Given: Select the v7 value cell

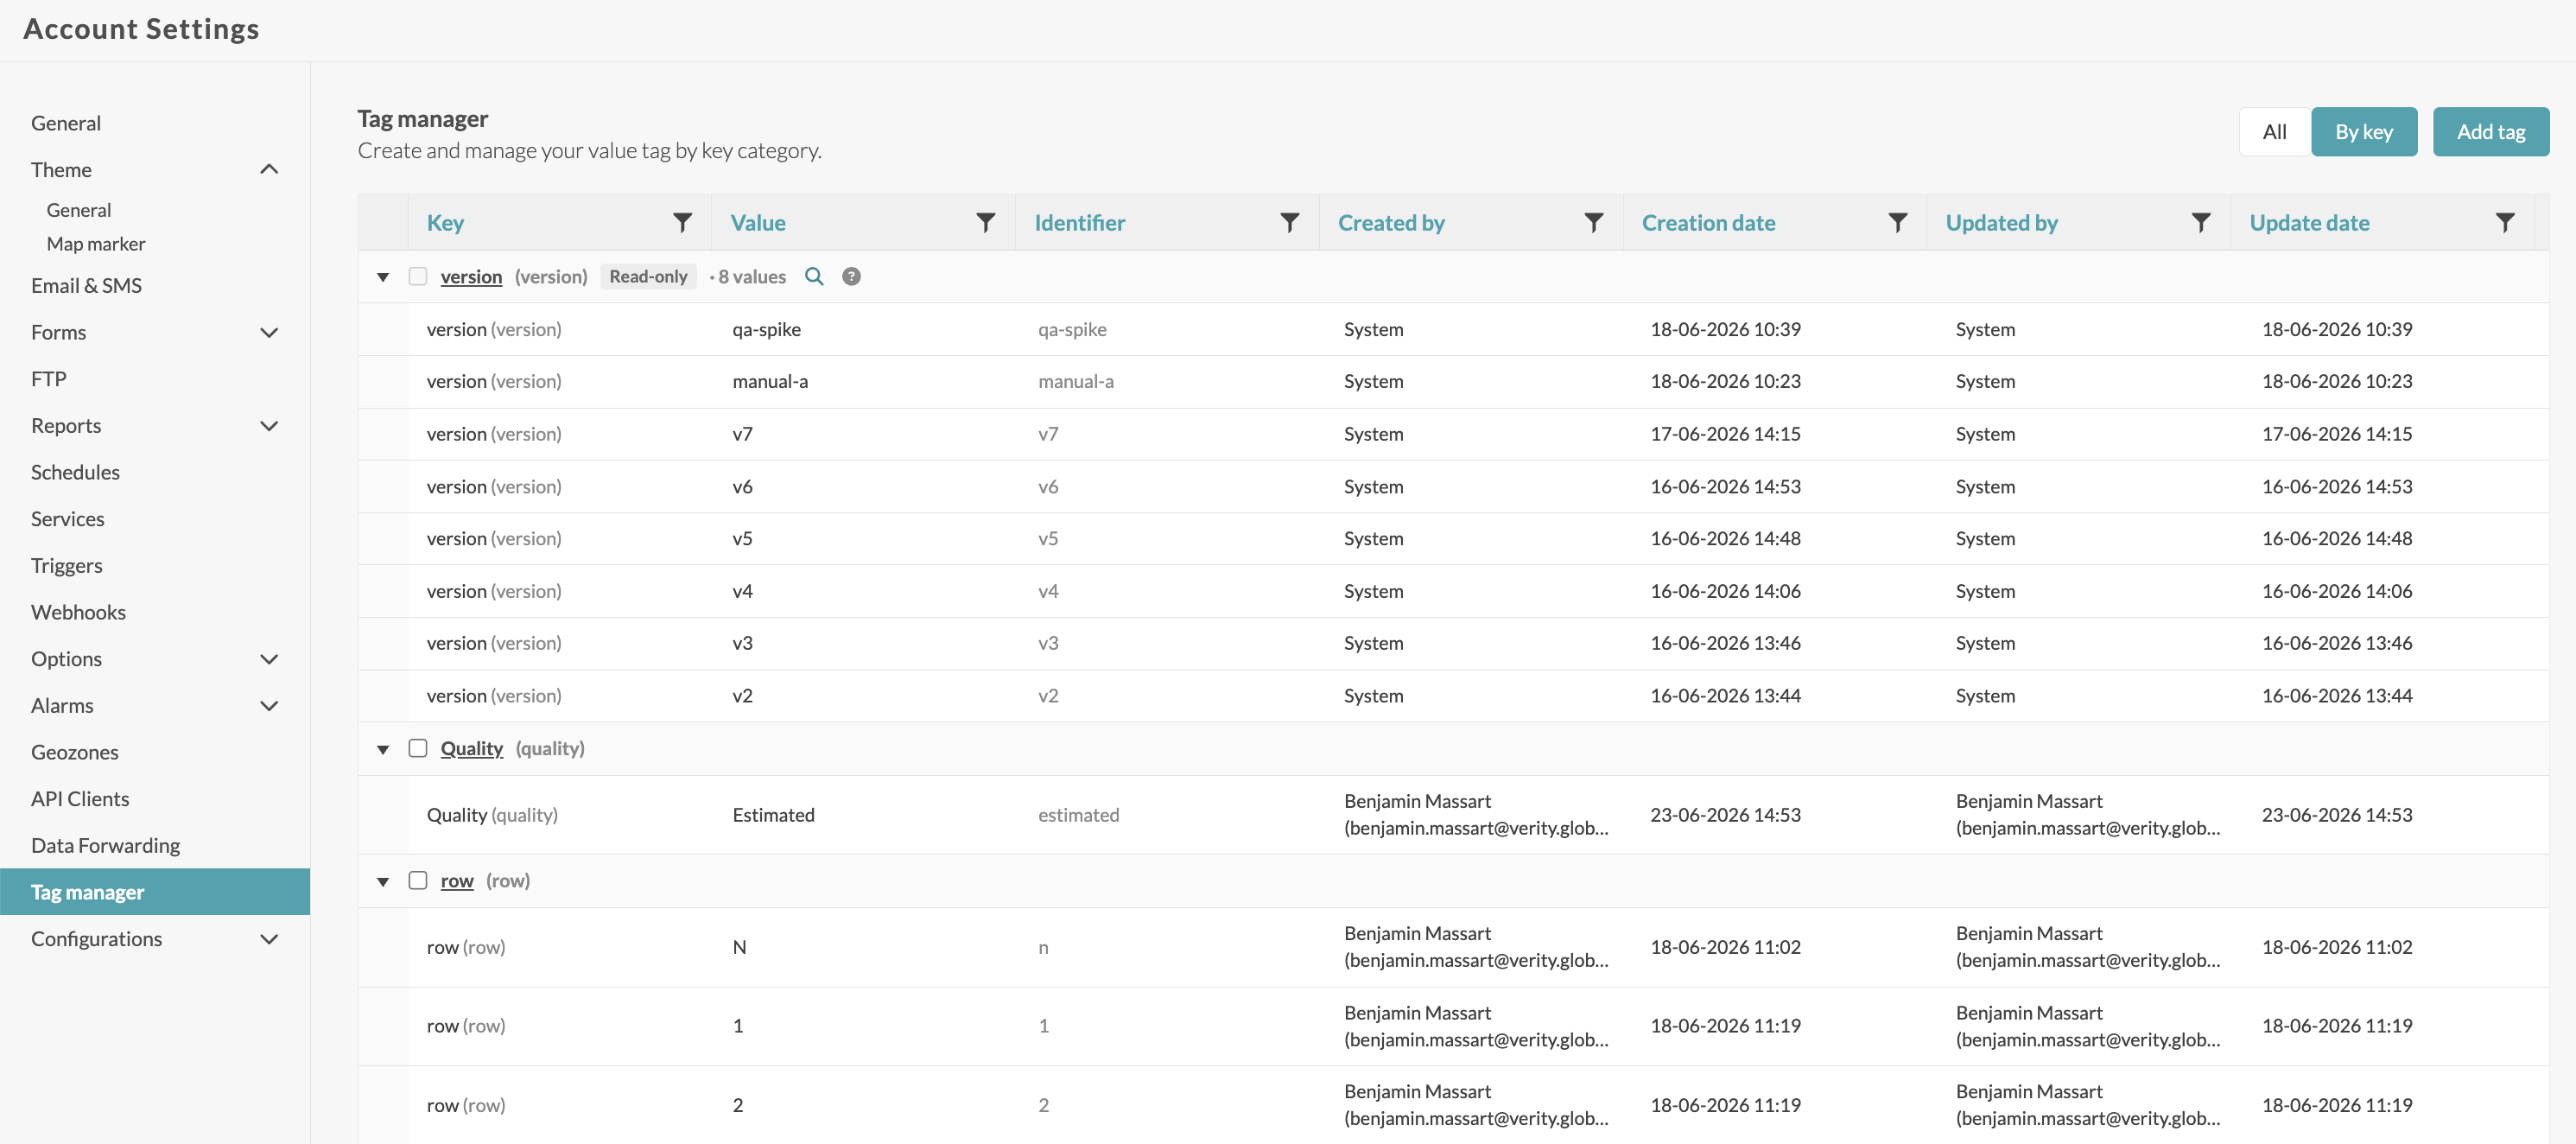Looking at the screenshot, I should pyautogui.click(x=742, y=434).
